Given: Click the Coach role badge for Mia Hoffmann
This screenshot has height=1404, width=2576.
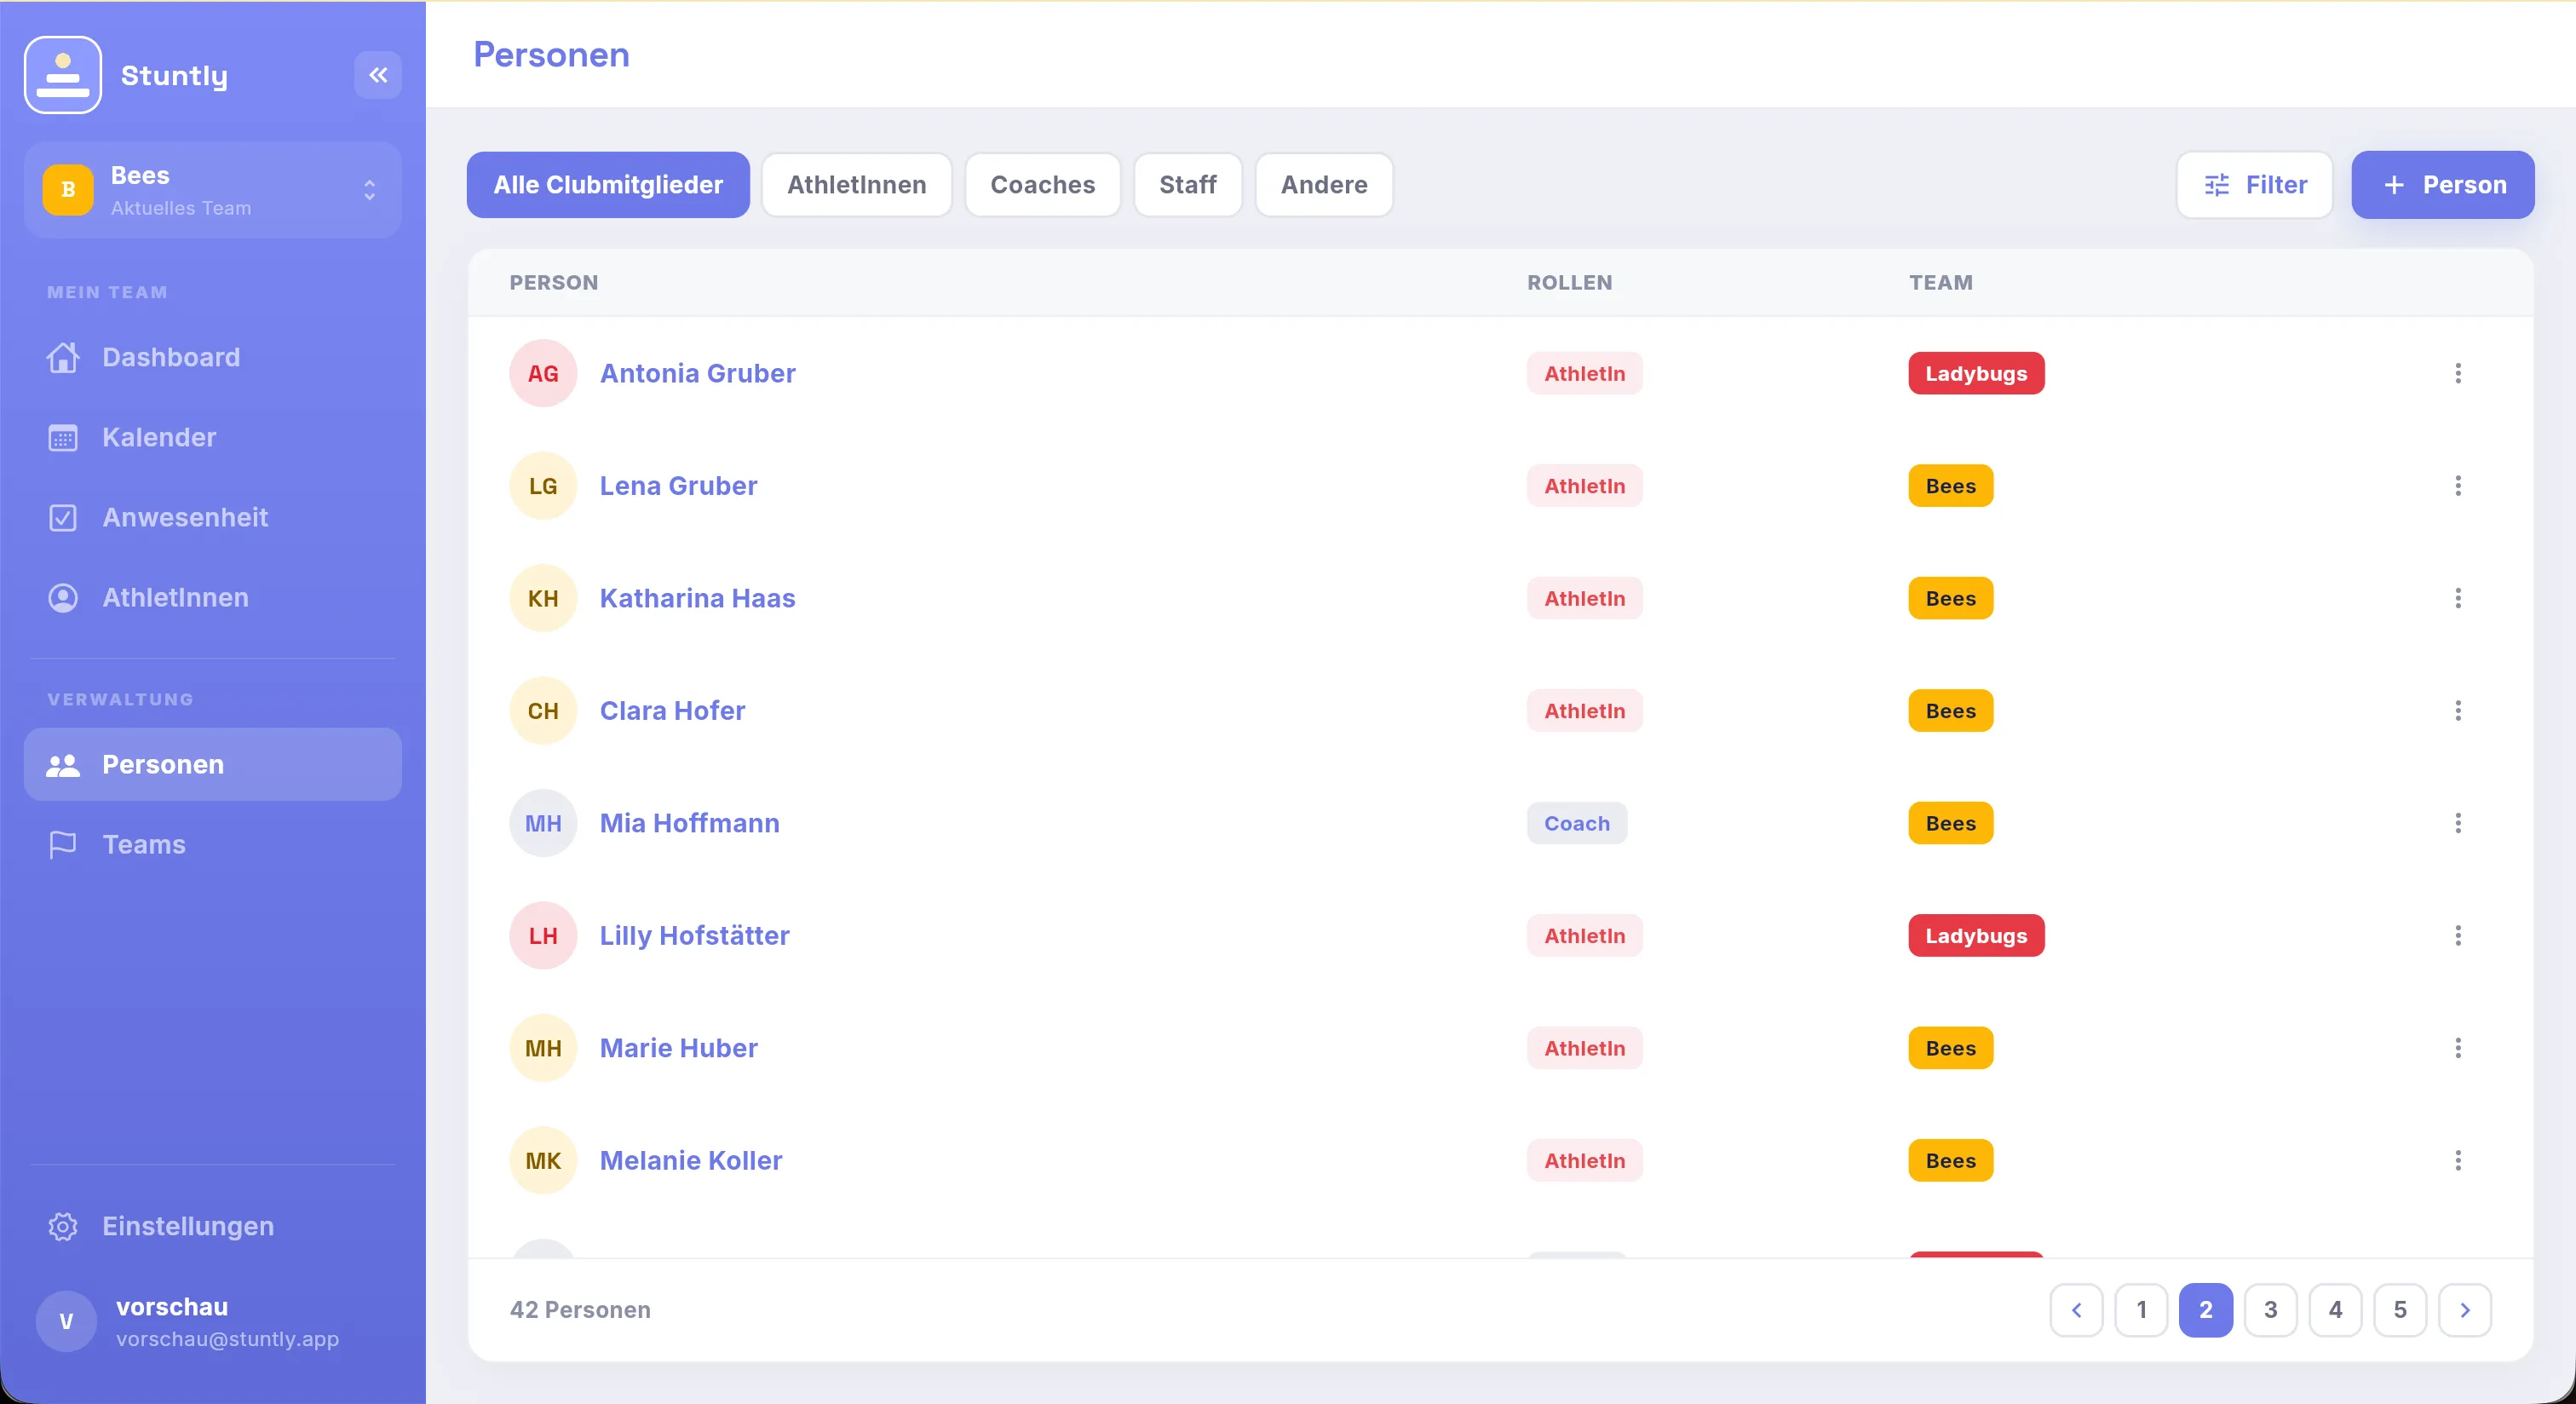Looking at the screenshot, I should tap(1577, 823).
